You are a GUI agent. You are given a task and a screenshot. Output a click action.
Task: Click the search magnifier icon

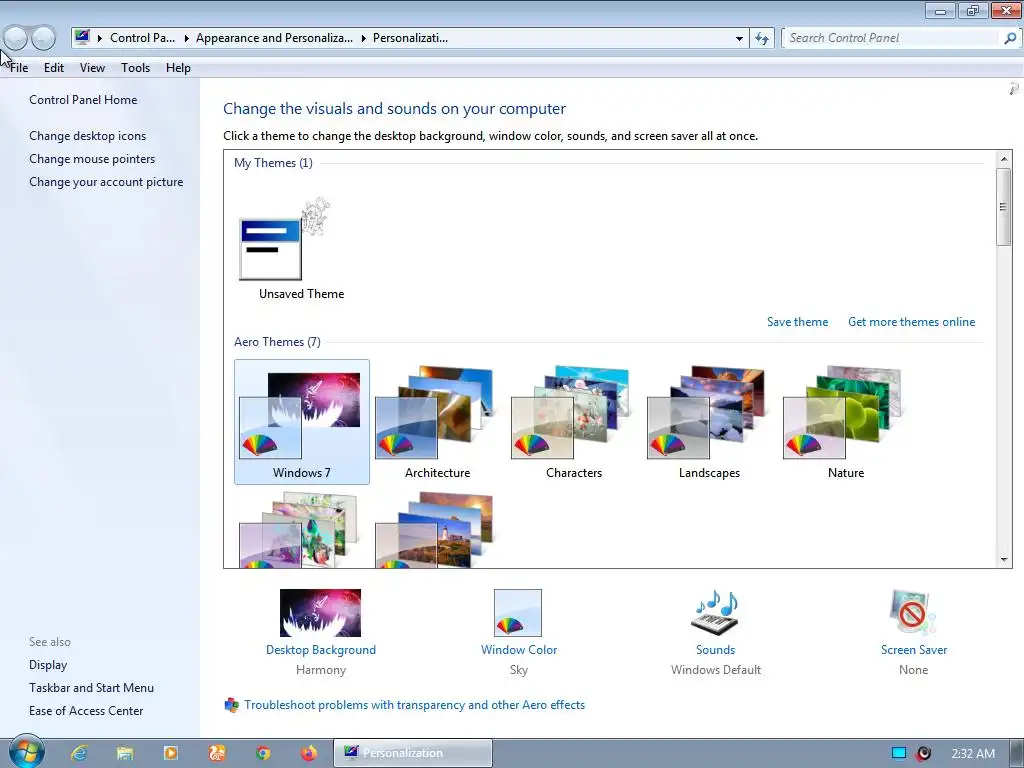click(x=1010, y=38)
